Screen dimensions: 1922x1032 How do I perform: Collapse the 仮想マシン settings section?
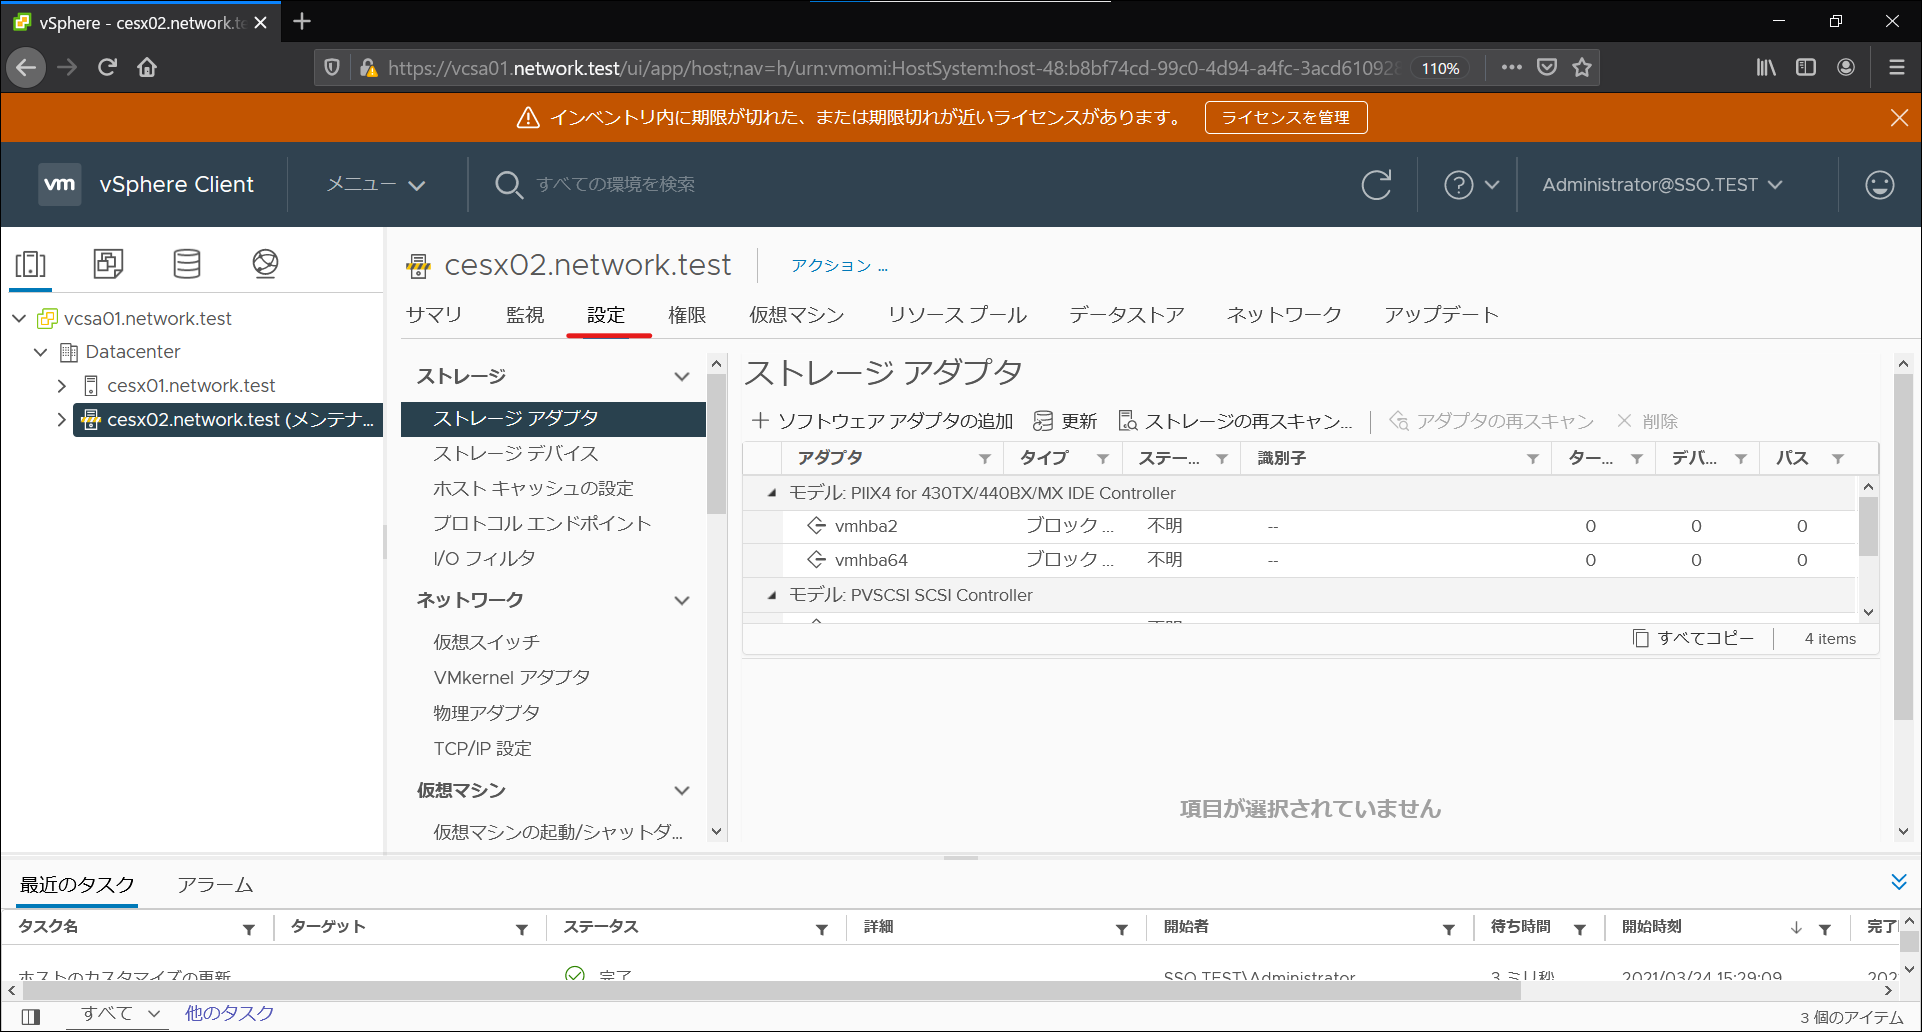coord(681,791)
